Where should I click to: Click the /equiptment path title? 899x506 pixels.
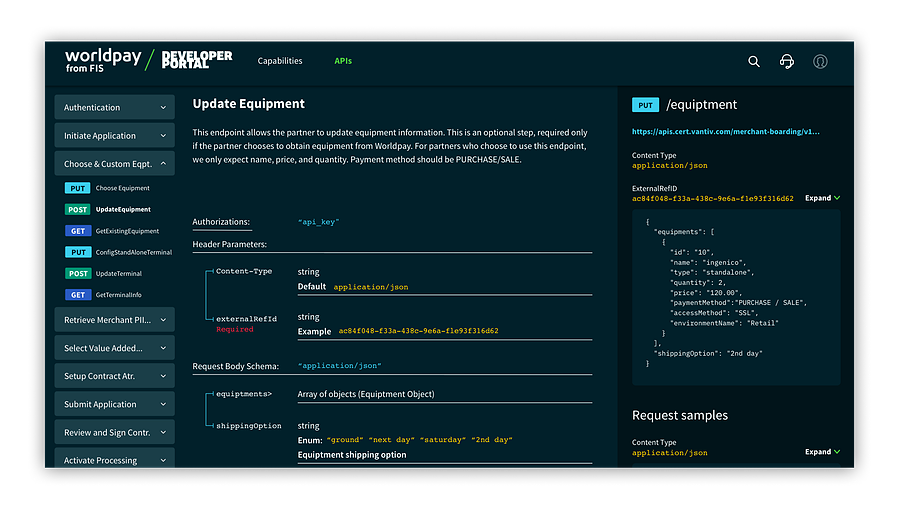pos(701,105)
